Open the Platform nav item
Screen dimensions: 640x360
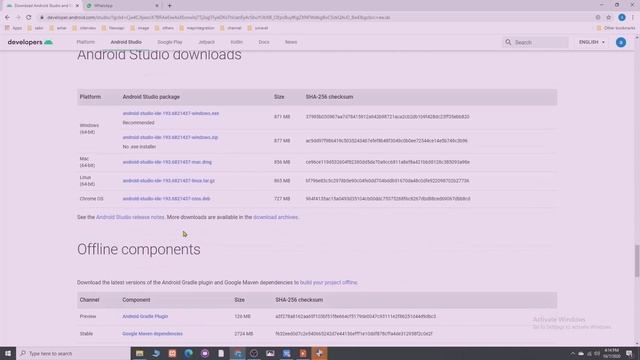click(85, 42)
